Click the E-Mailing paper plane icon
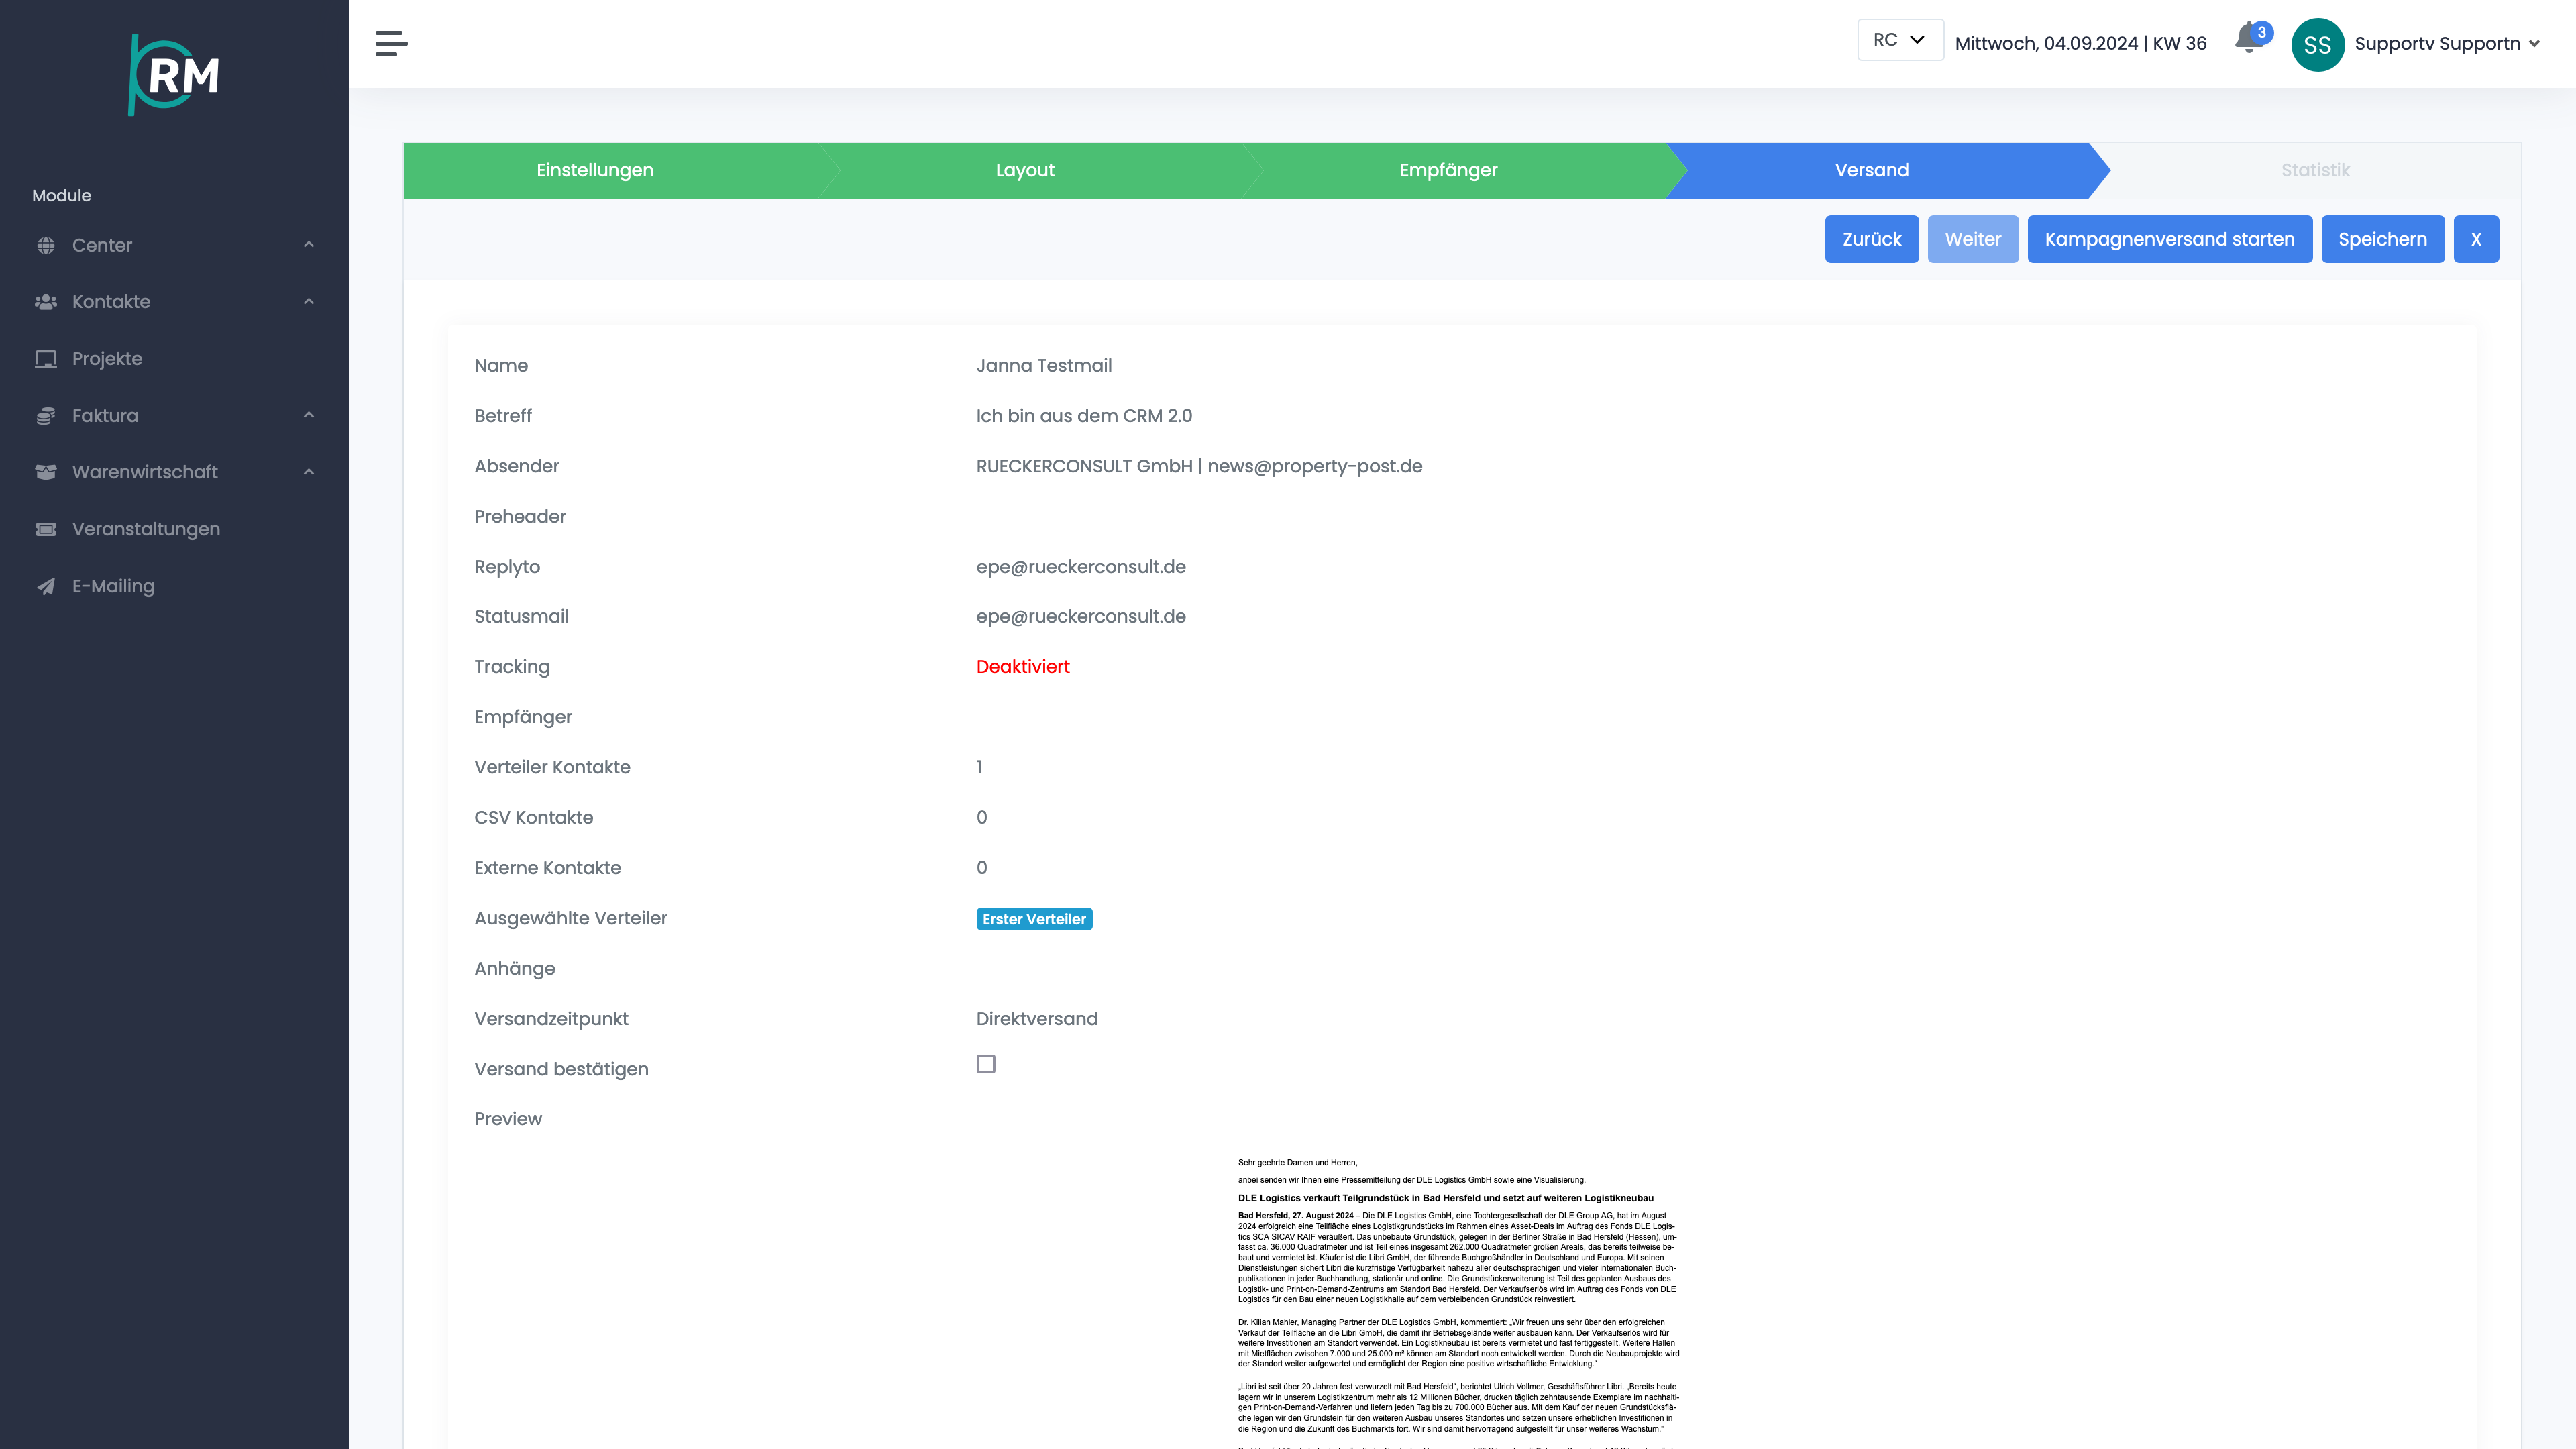The width and height of the screenshot is (2576, 1449). tap(46, 586)
